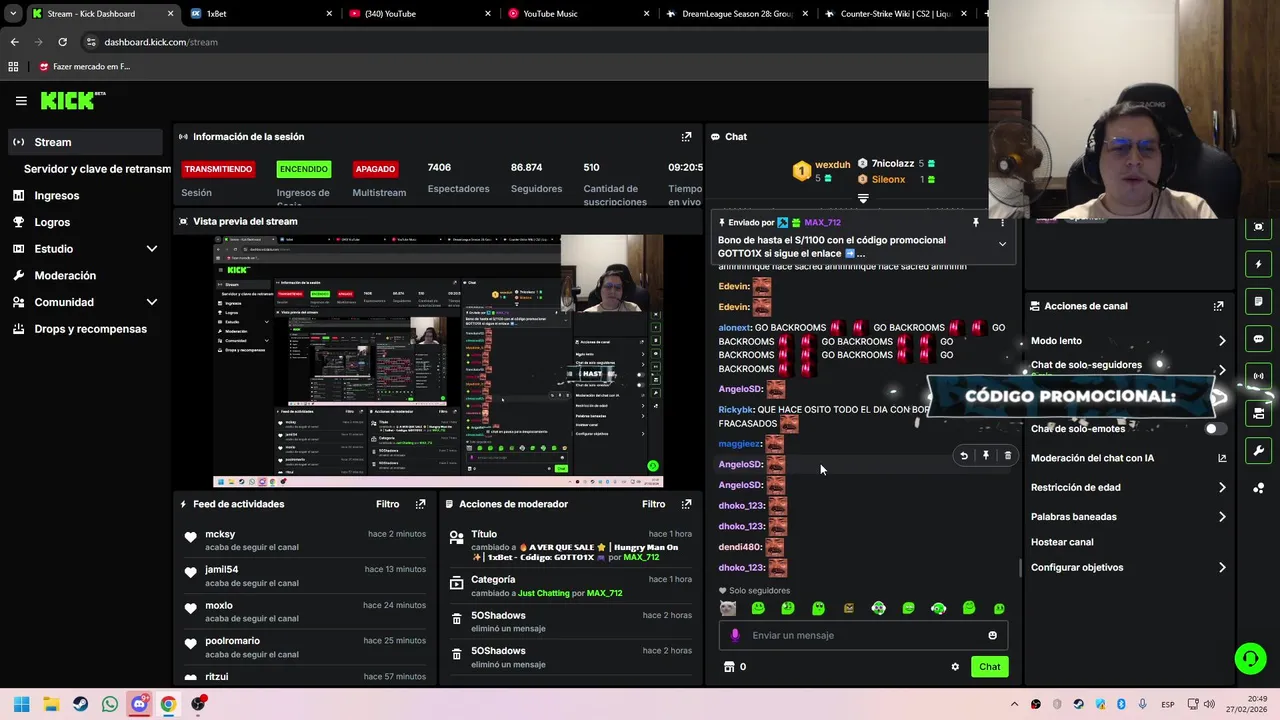Click MAX_712 link in Categoría moderator action
The image size is (1280, 720).
604,593
